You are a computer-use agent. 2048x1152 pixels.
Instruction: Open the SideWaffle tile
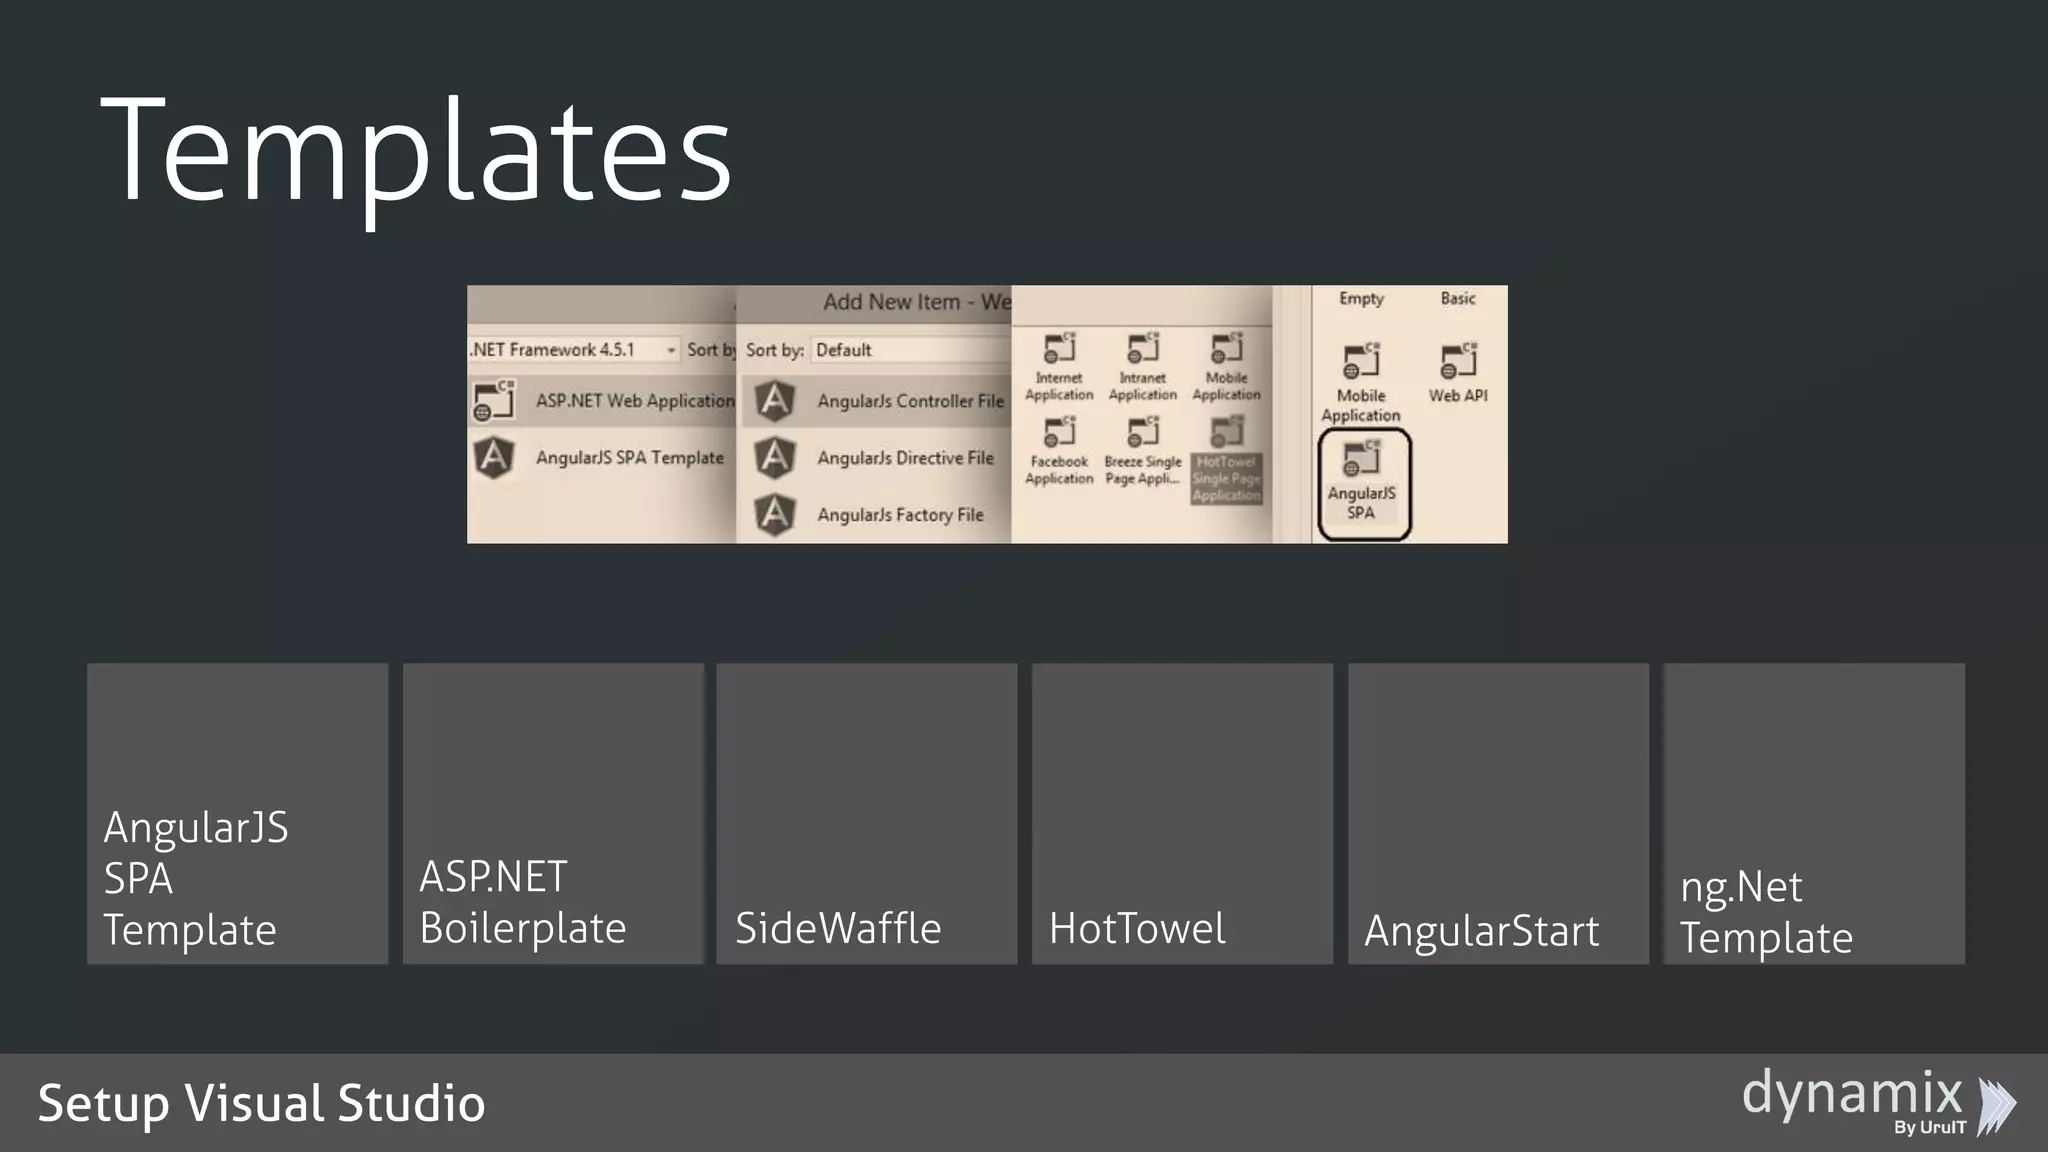(x=867, y=814)
